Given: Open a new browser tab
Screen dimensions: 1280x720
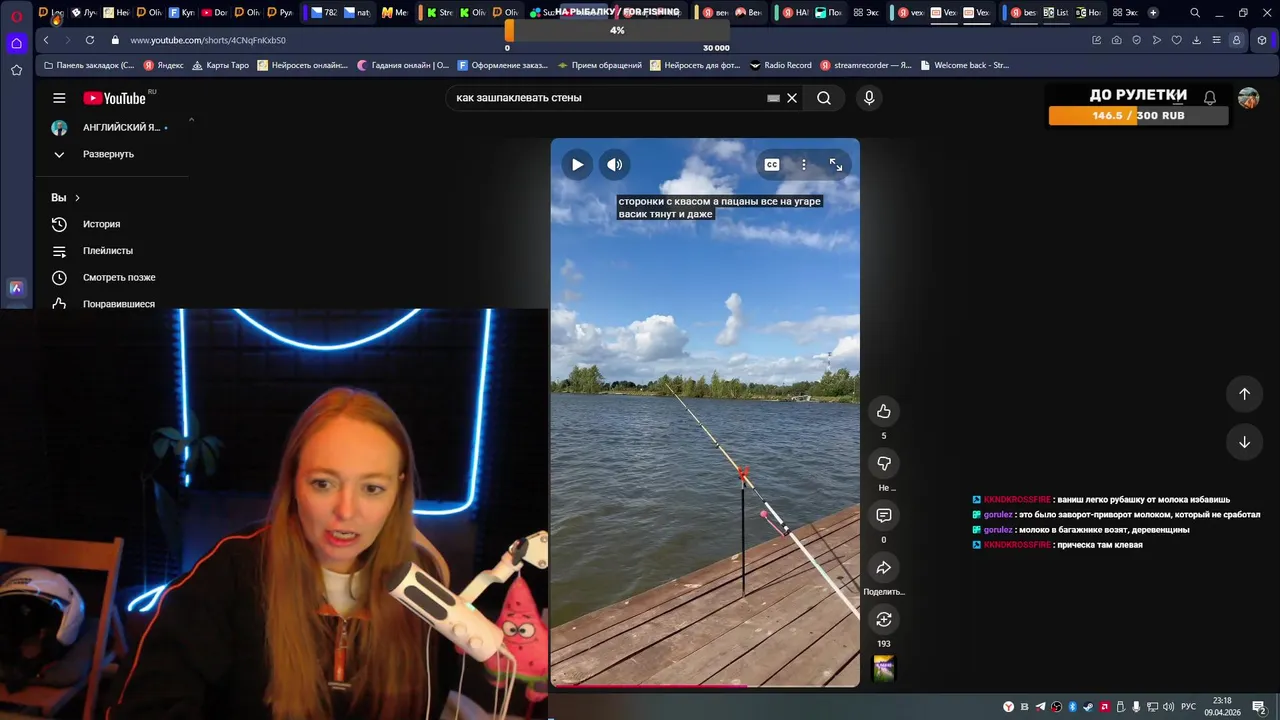Looking at the screenshot, I should click(x=1153, y=13).
